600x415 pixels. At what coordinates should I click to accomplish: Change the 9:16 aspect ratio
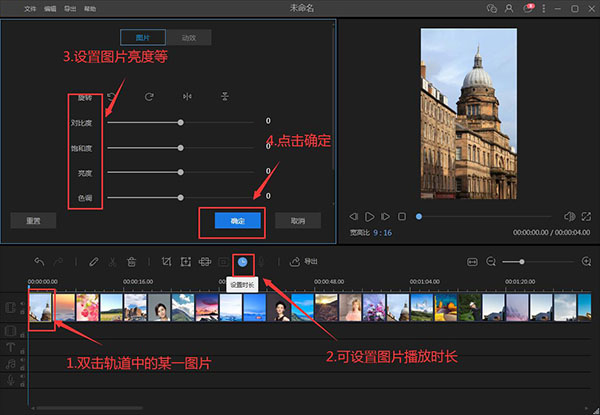(x=382, y=233)
